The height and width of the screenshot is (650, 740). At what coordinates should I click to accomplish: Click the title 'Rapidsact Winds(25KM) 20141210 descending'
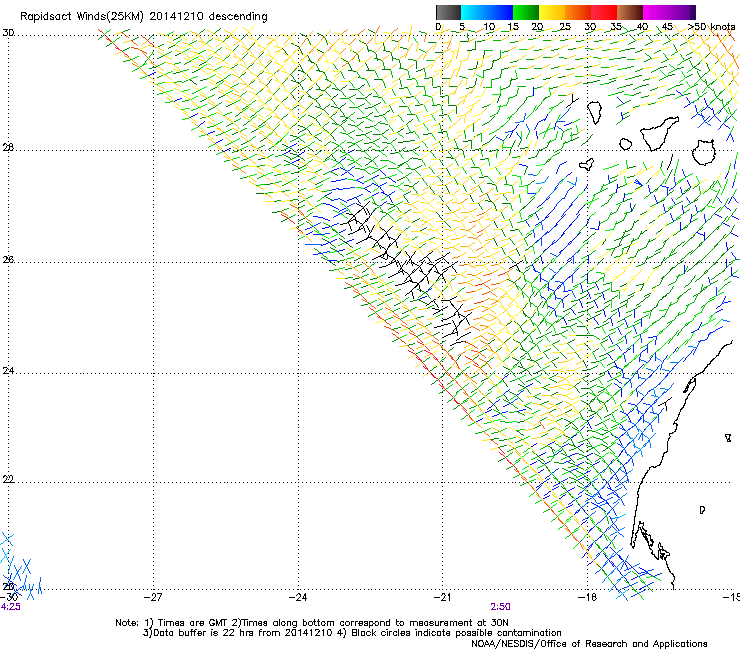click(143, 17)
